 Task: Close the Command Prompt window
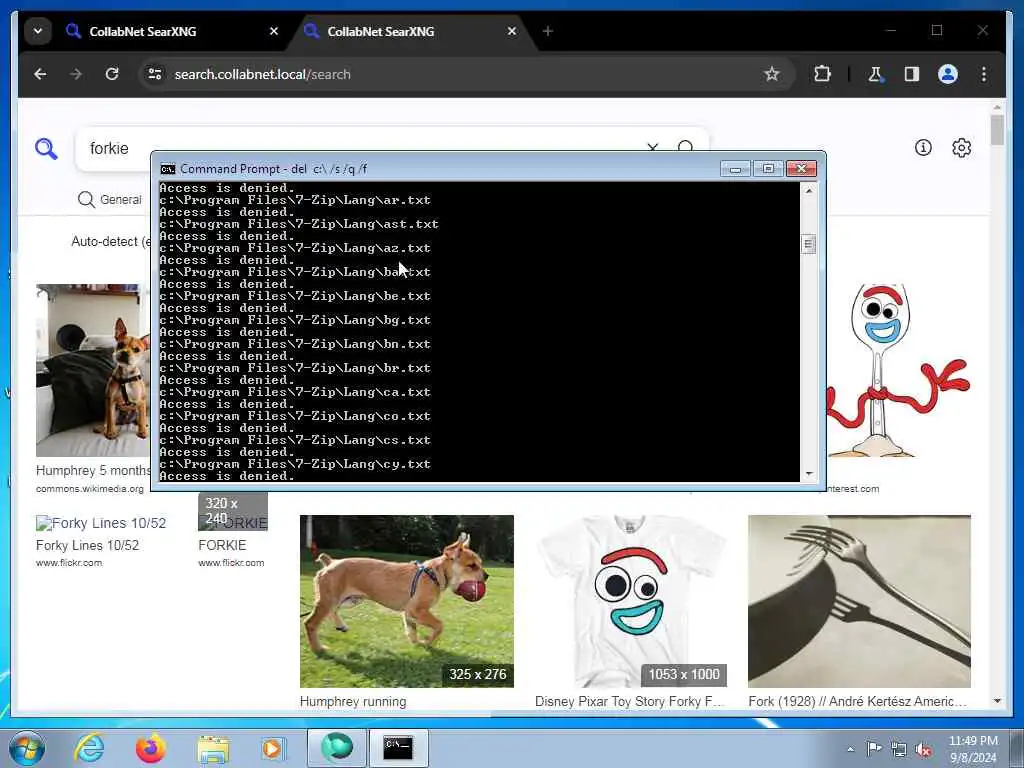tap(801, 169)
